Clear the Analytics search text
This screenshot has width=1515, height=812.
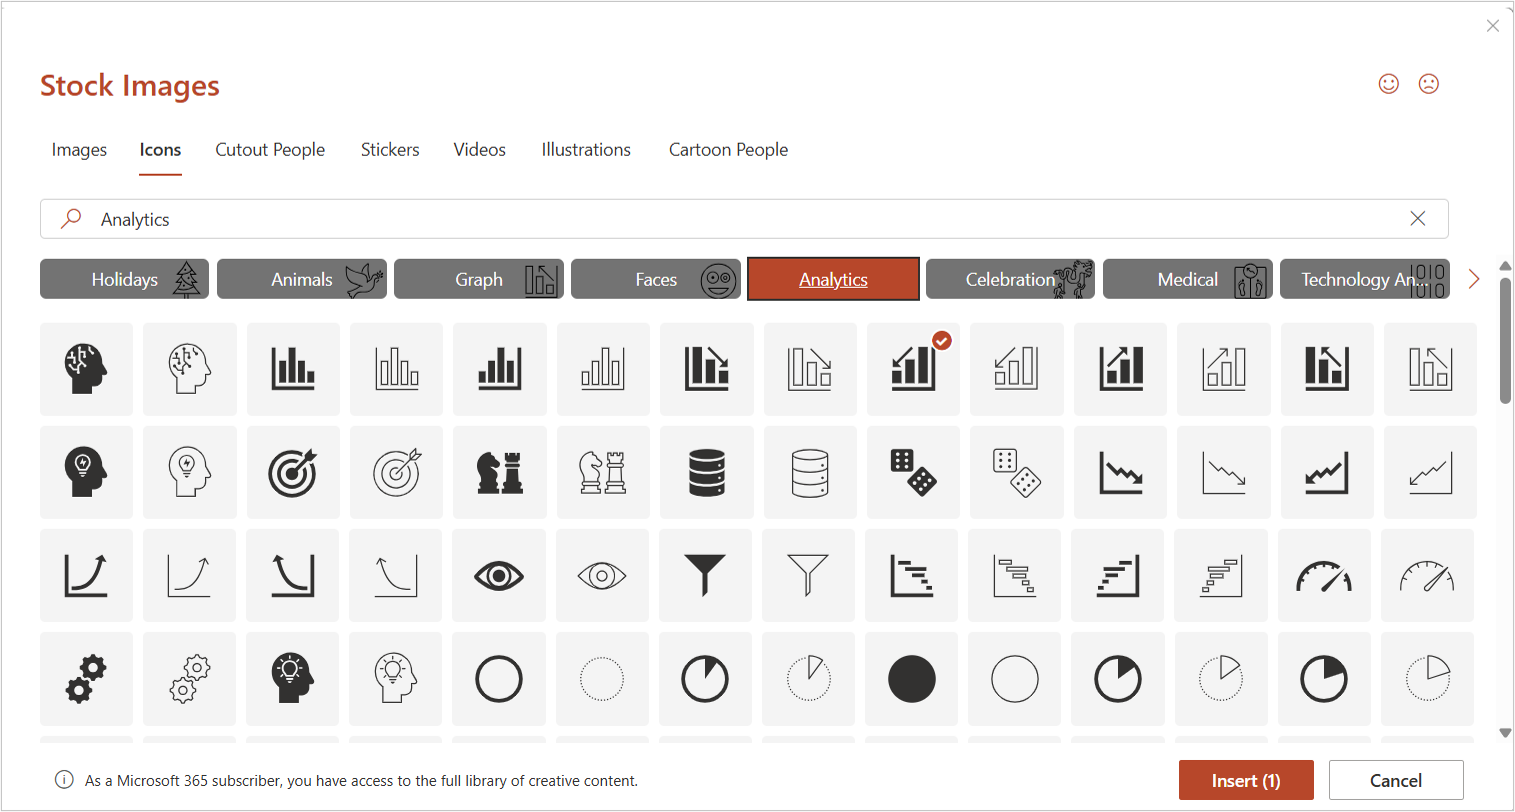click(1417, 219)
